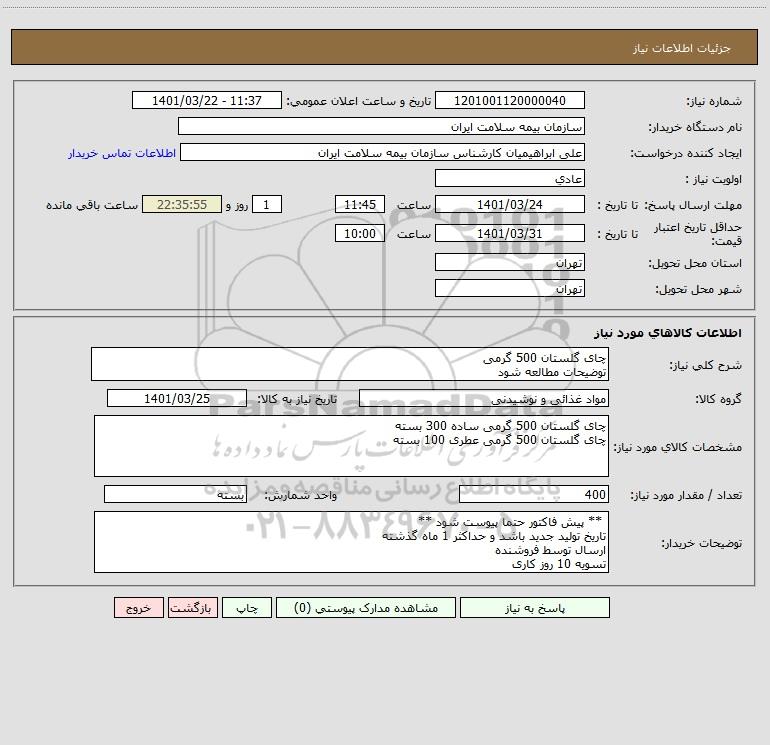Open مشاهده مدارک پیوستی (0) button

click(x=366, y=607)
